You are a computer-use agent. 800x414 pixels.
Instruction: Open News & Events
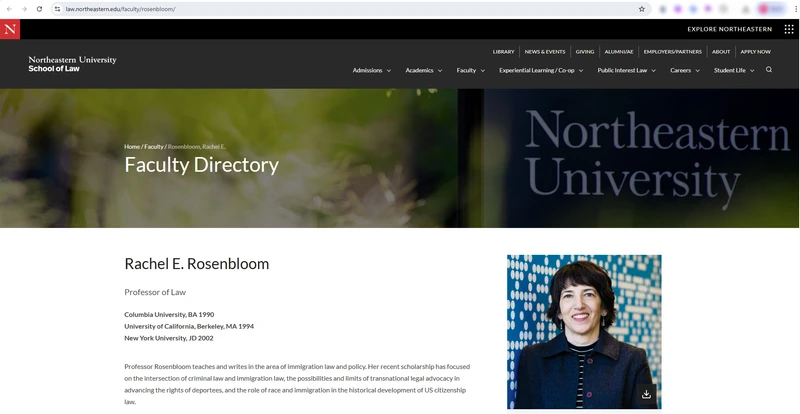(x=545, y=52)
